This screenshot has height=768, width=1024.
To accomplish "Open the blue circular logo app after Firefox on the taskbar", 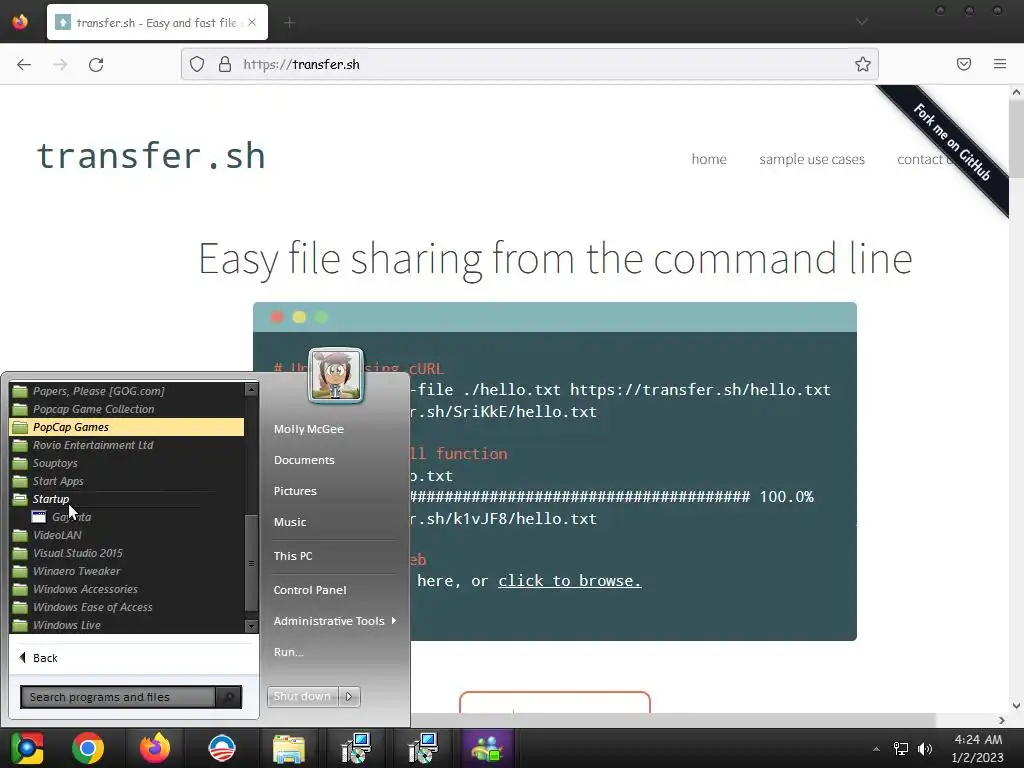I will pyautogui.click(x=221, y=748).
